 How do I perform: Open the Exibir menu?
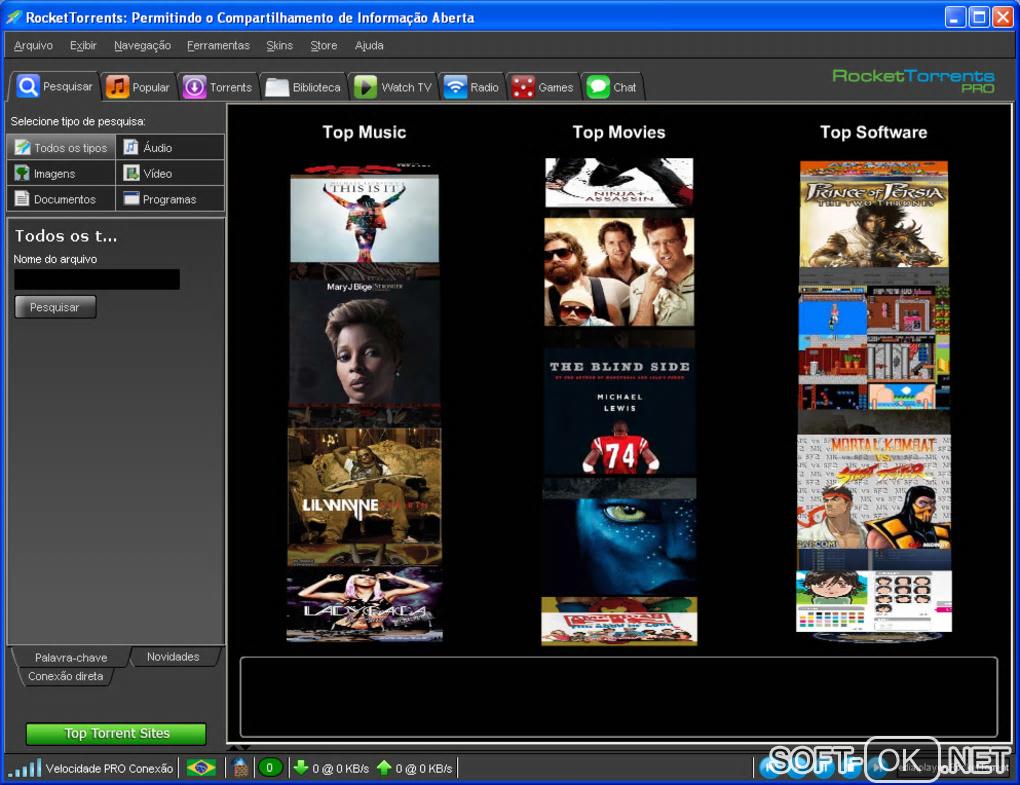click(x=83, y=46)
